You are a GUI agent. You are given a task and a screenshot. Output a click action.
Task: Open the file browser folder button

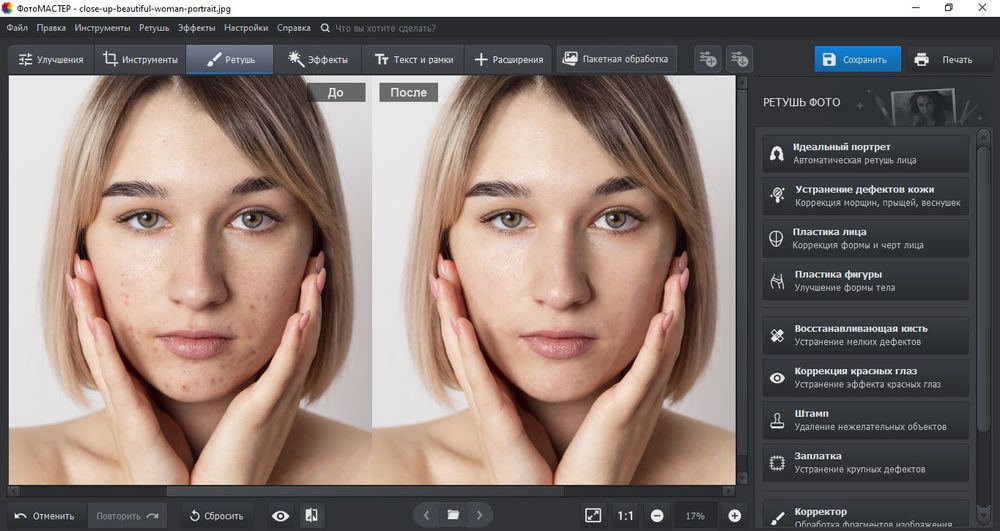[453, 516]
